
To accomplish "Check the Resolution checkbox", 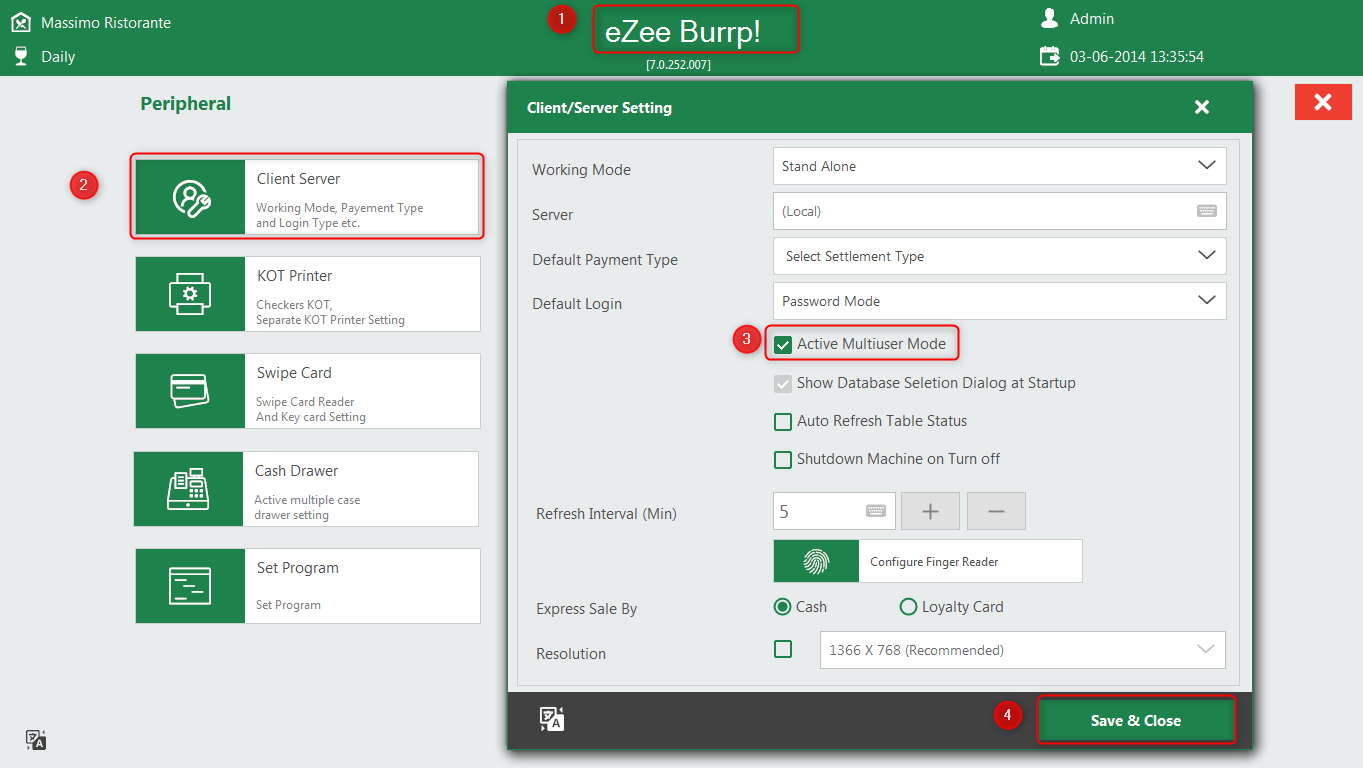I will tap(783, 649).
